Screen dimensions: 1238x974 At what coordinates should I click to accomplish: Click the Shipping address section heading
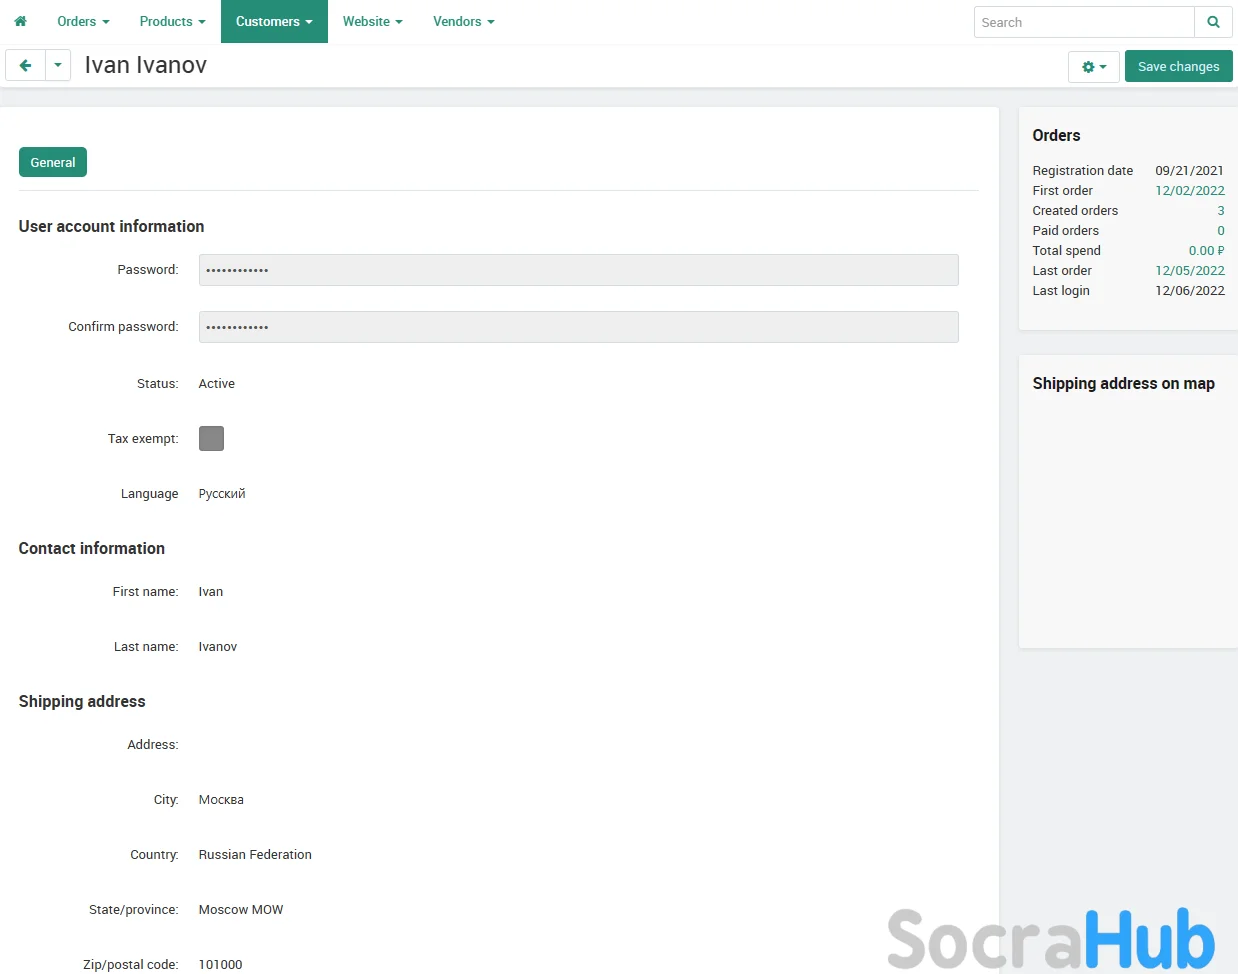coord(82,701)
